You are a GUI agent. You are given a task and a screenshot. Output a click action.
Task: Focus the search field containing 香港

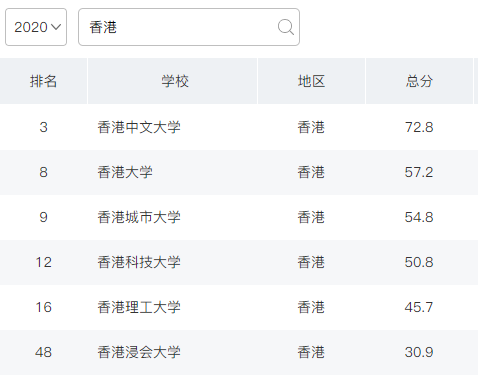[x=189, y=27]
